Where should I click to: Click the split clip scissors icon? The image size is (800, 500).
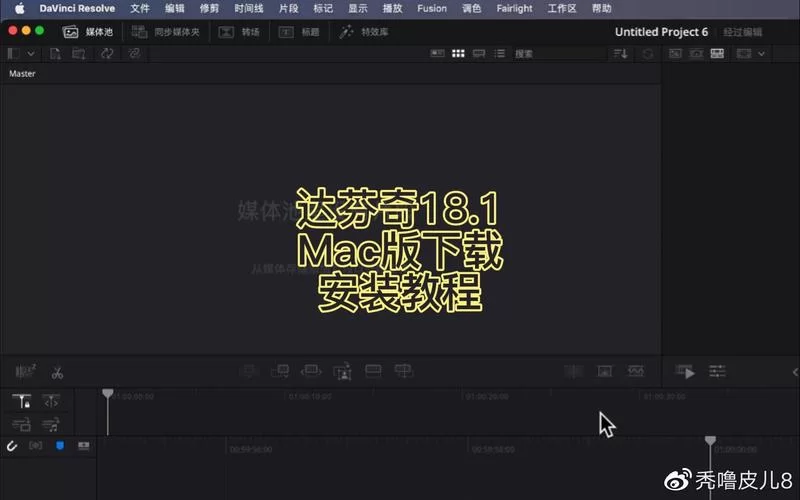pyautogui.click(x=57, y=373)
